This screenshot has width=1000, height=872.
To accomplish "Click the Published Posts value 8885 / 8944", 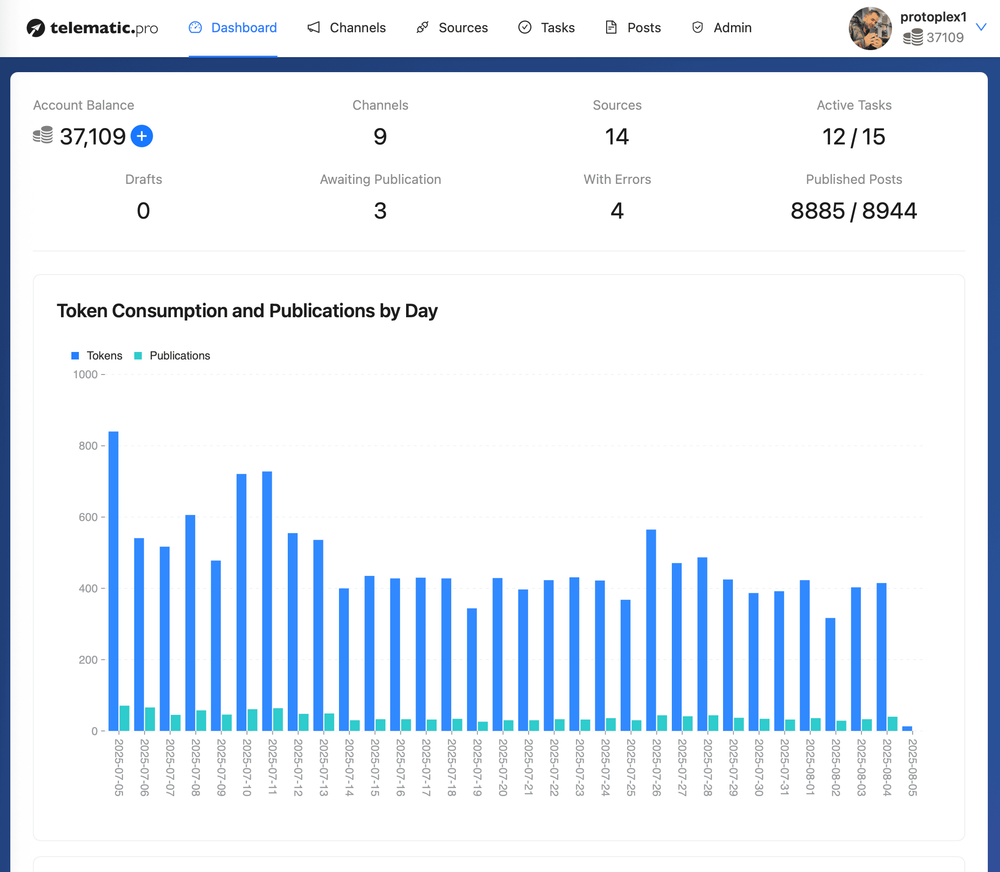I will coord(854,211).
